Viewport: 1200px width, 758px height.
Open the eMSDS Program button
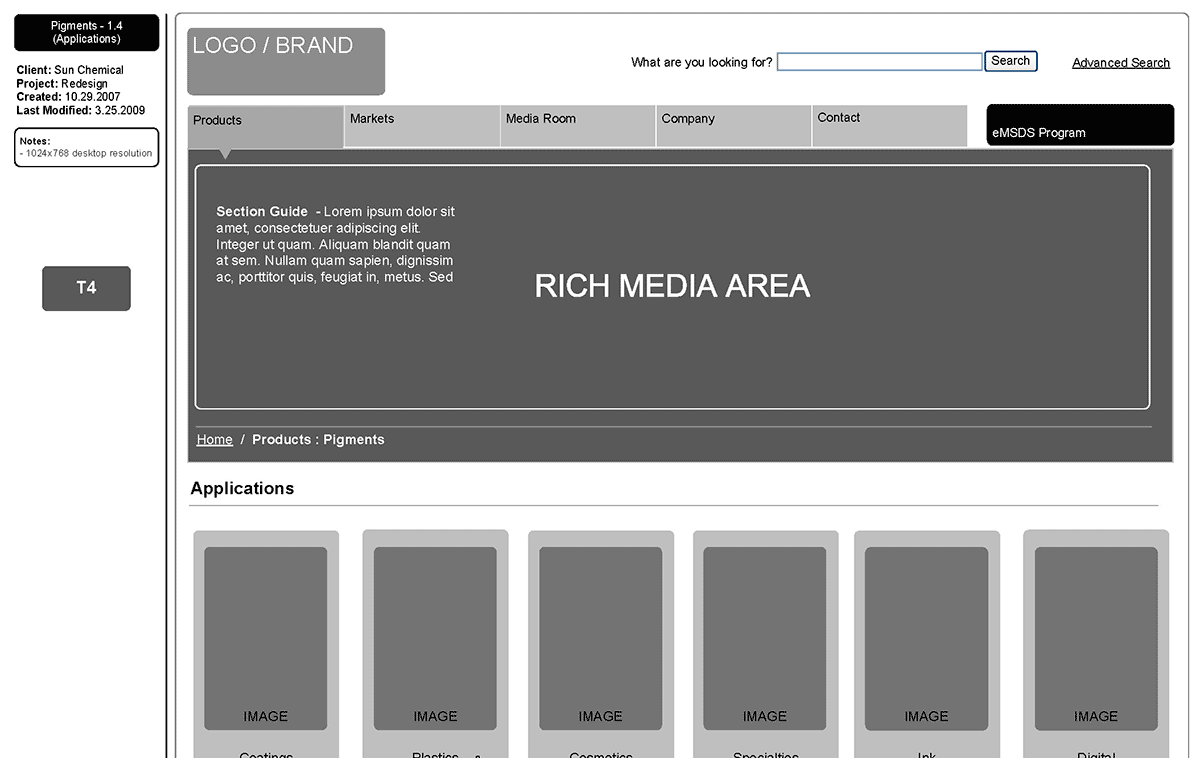[1080, 125]
